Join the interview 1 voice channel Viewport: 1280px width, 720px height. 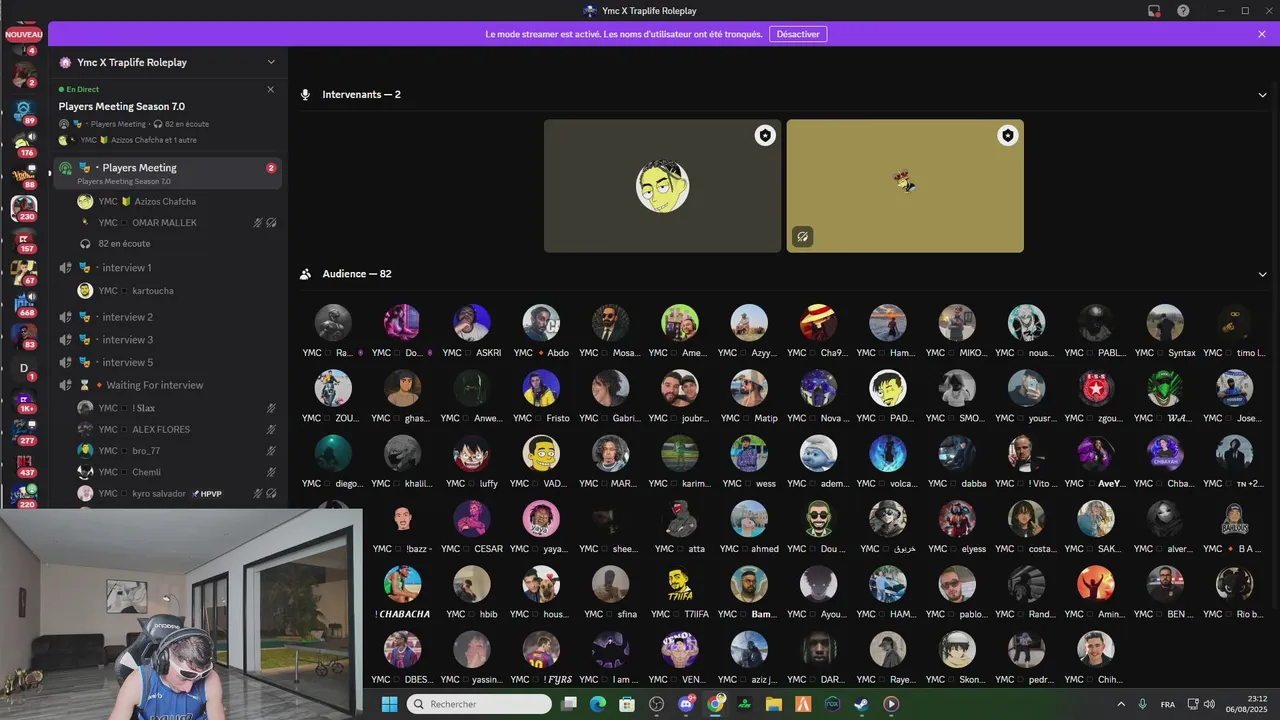coord(168,268)
